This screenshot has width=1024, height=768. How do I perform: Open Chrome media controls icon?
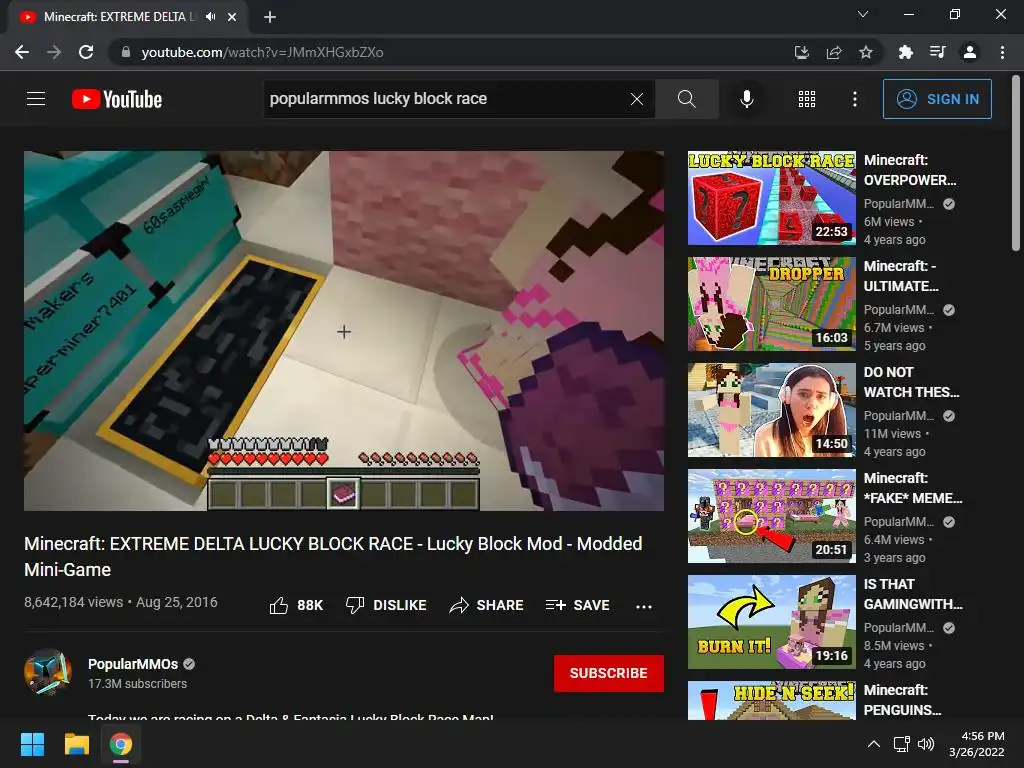pyautogui.click(x=937, y=52)
